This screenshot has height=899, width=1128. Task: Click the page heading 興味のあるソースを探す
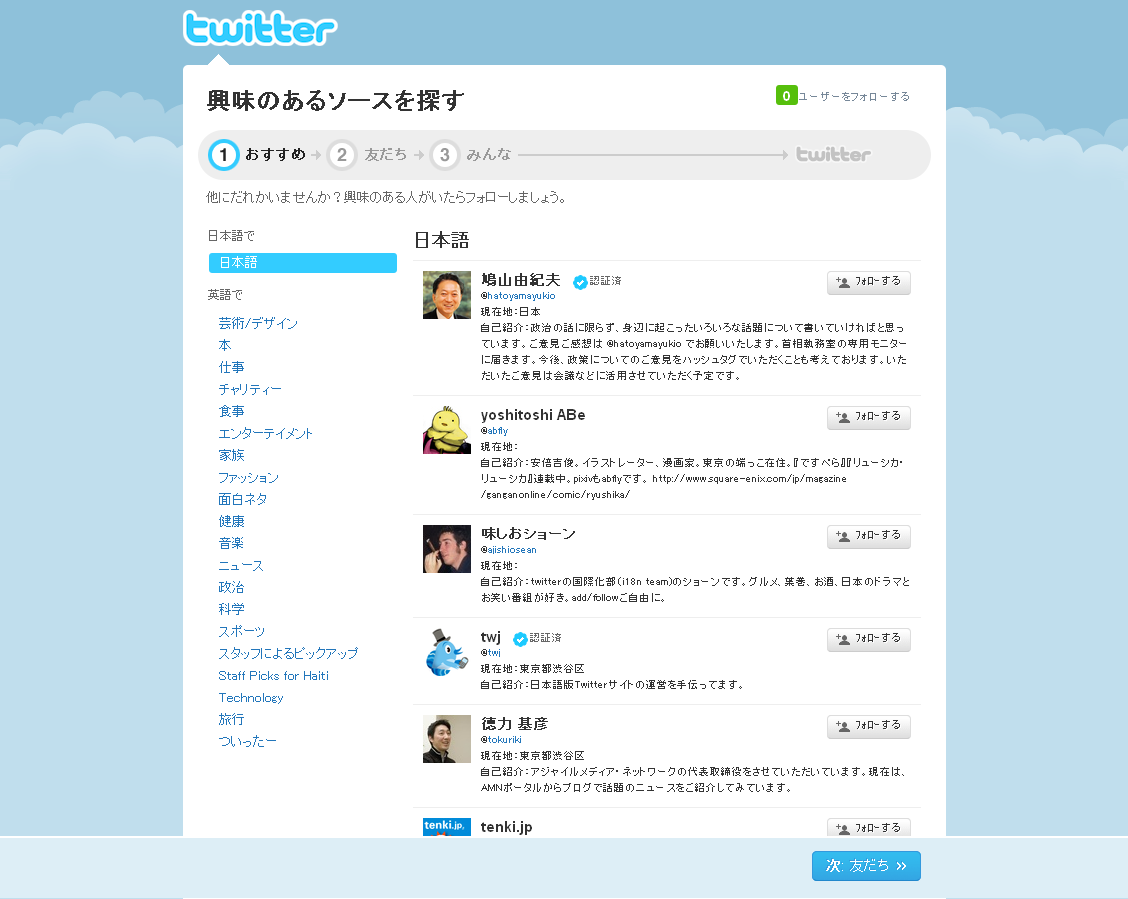(335, 101)
